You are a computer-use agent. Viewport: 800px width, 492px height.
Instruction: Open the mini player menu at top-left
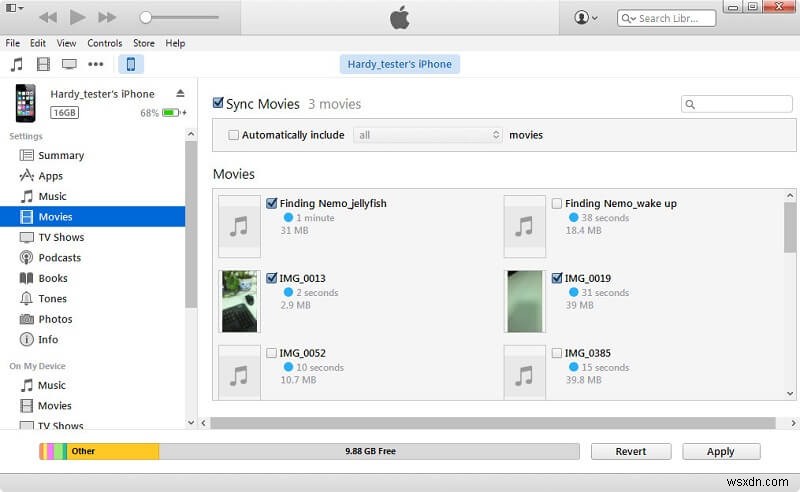[14, 8]
